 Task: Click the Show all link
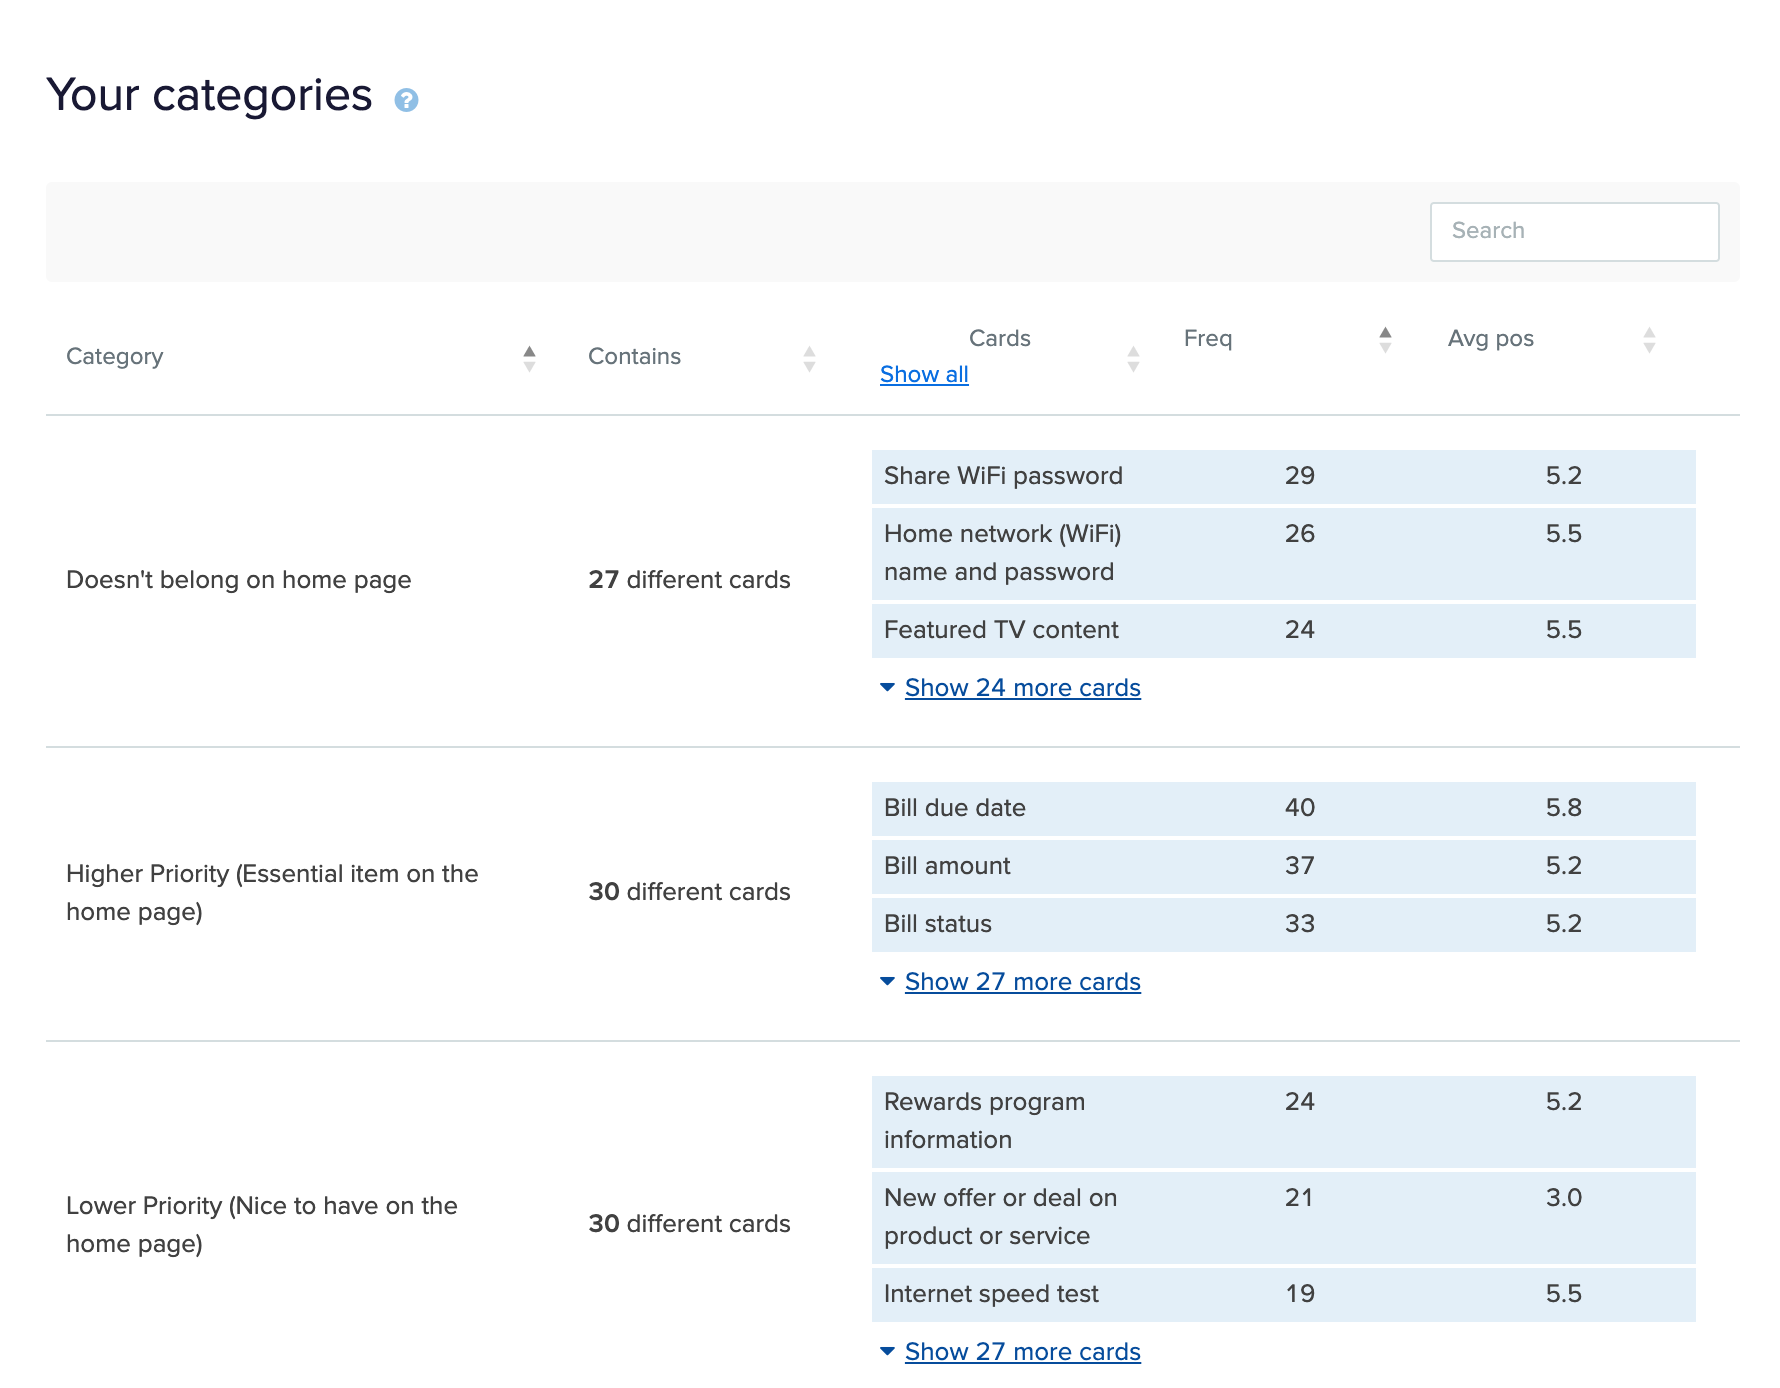tap(924, 374)
